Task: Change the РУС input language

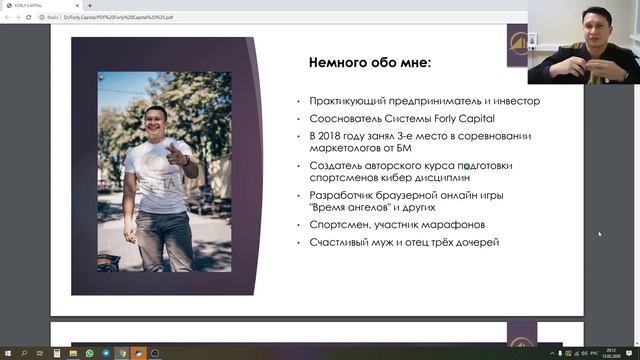Action: 594,353
